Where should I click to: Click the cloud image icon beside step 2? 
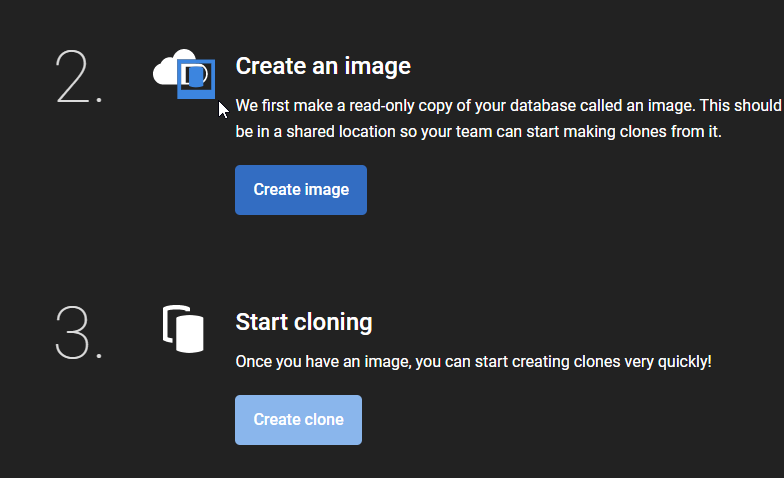(x=184, y=75)
